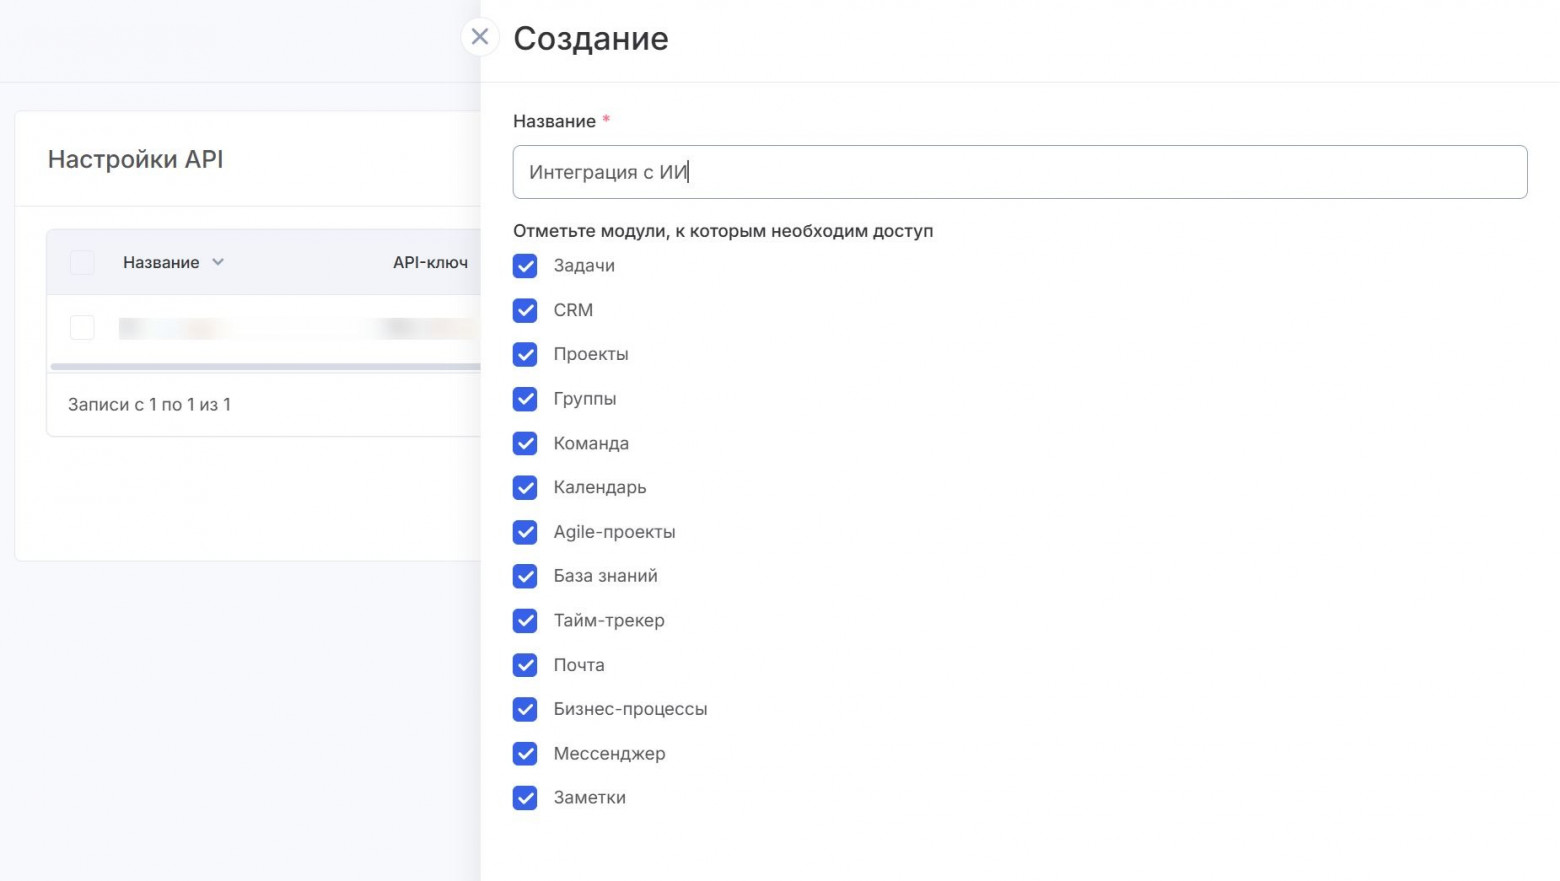Image resolution: width=1560 pixels, height=881 pixels.
Task: Uncheck the Agile-проекты checkbox
Action: pyautogui.click(x=525, y=532)
